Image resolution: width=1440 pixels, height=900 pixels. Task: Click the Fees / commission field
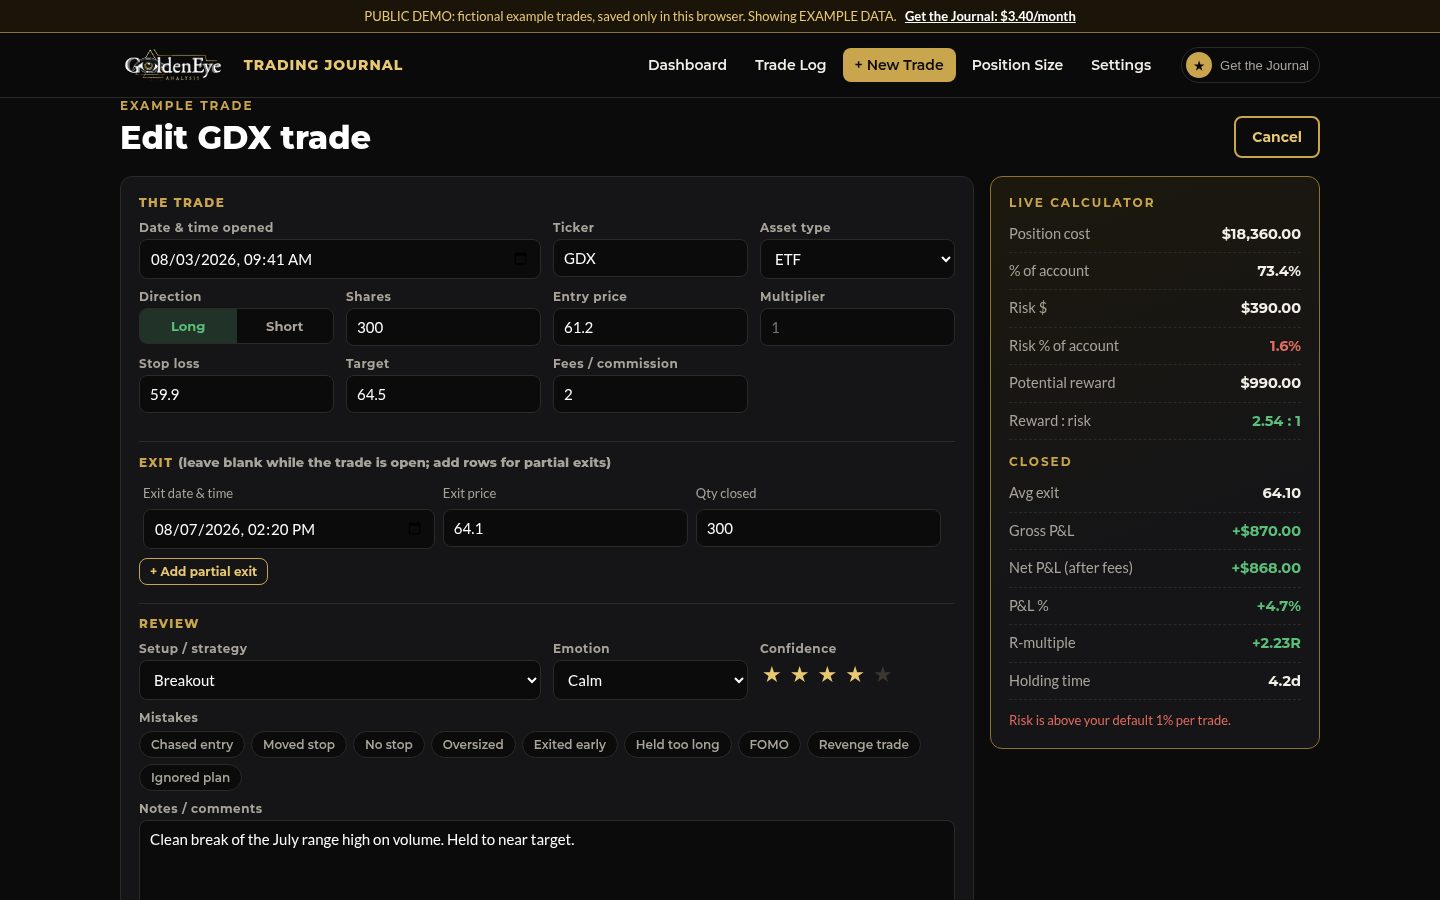click(650, 394)
